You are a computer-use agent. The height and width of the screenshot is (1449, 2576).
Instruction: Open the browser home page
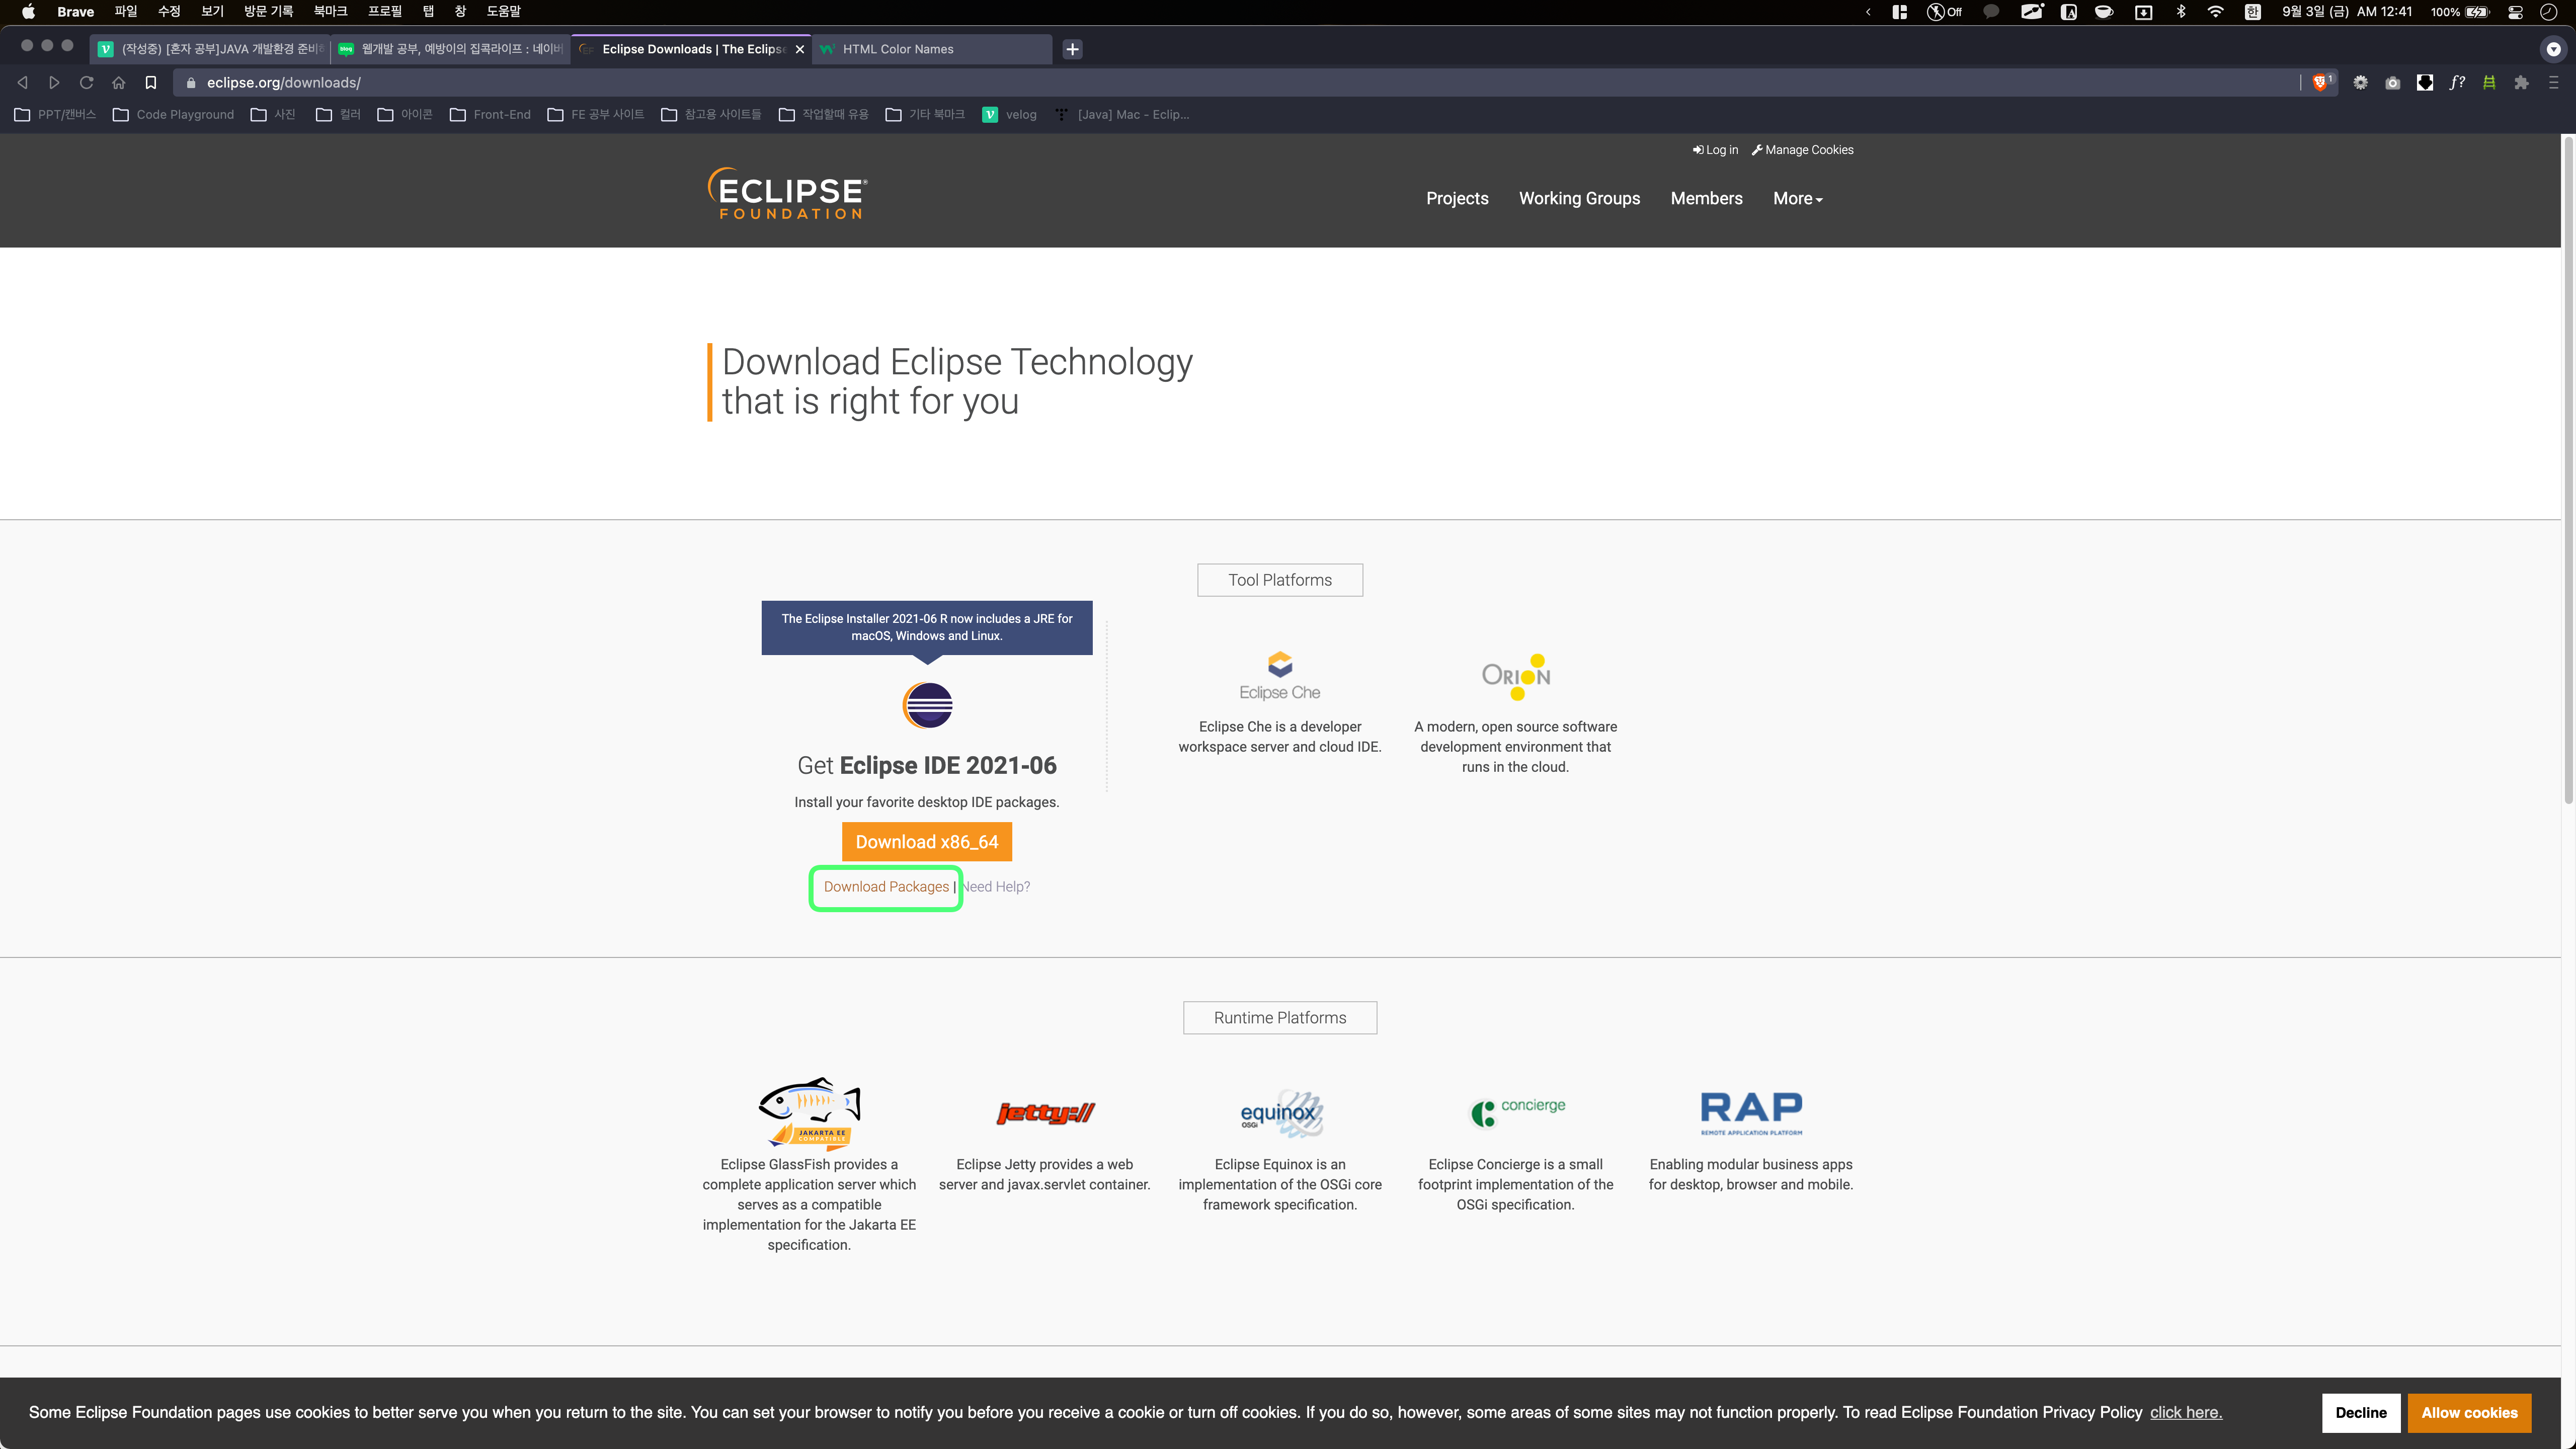[118, 83]
